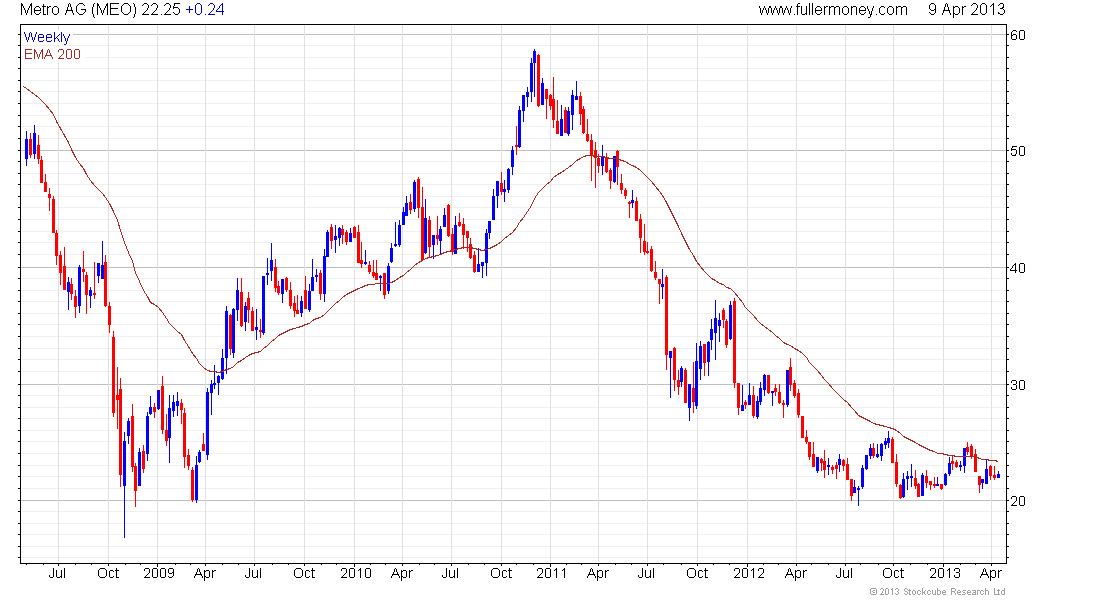Click the 20 price axis label
Image resolution: width=1100 pixels, height=600 pixels.
pyautogui.click(x=1017, y=501)
